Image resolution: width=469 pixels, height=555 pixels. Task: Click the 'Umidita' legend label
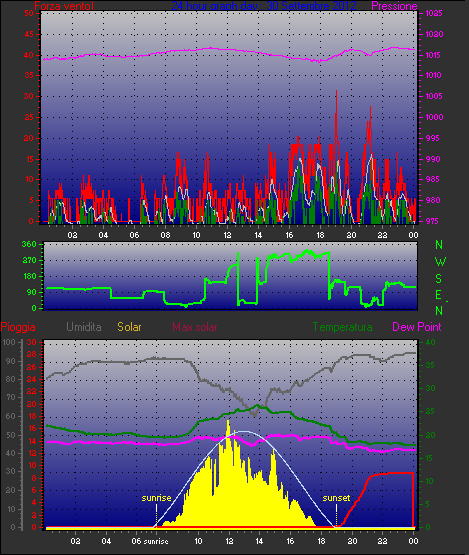click(84, 327)
